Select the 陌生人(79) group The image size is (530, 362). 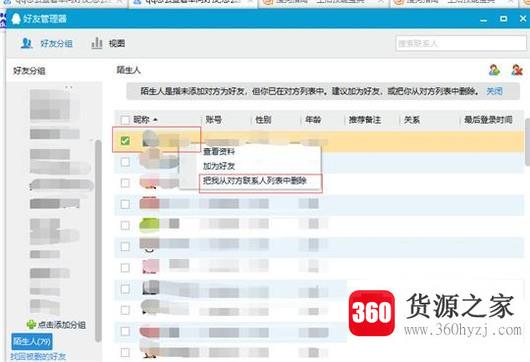click(x=32, y=342)
